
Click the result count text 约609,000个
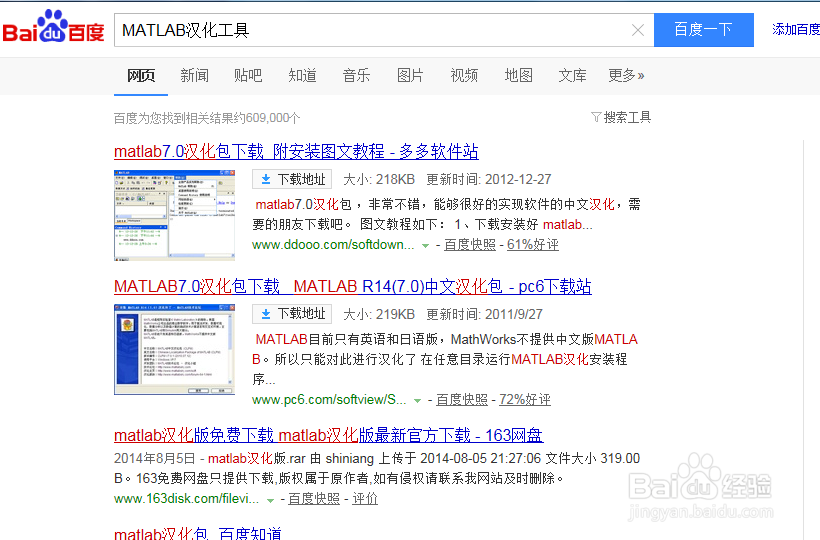tap(266, 118)
